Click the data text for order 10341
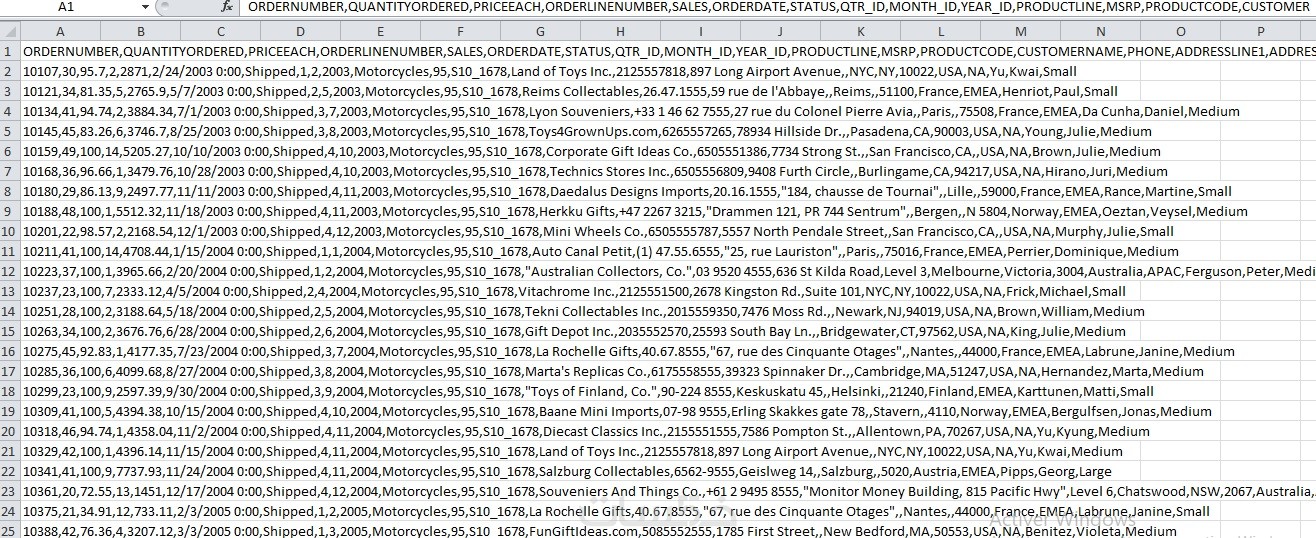The height and width of the screenshot is (538, 1316). pyautogui.click(x=567, y=471)
